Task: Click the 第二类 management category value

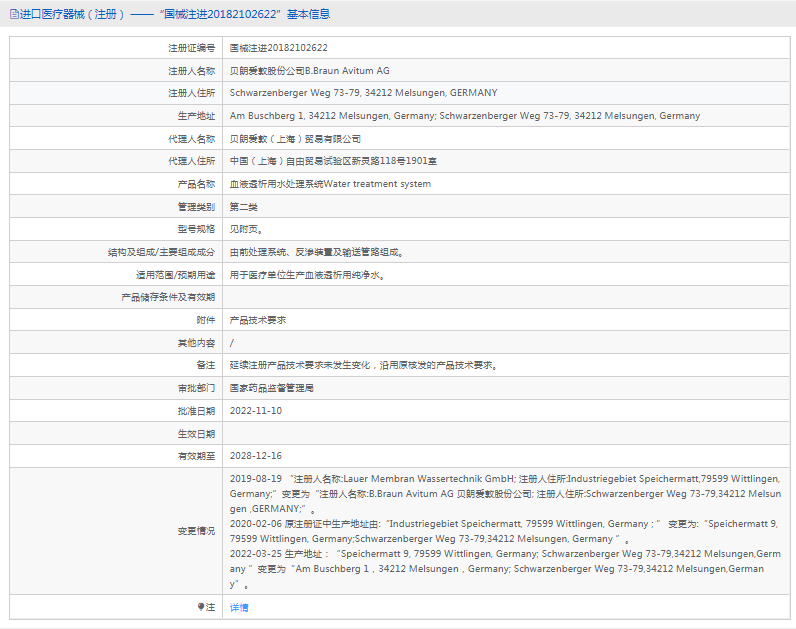Action: point(244,207)
